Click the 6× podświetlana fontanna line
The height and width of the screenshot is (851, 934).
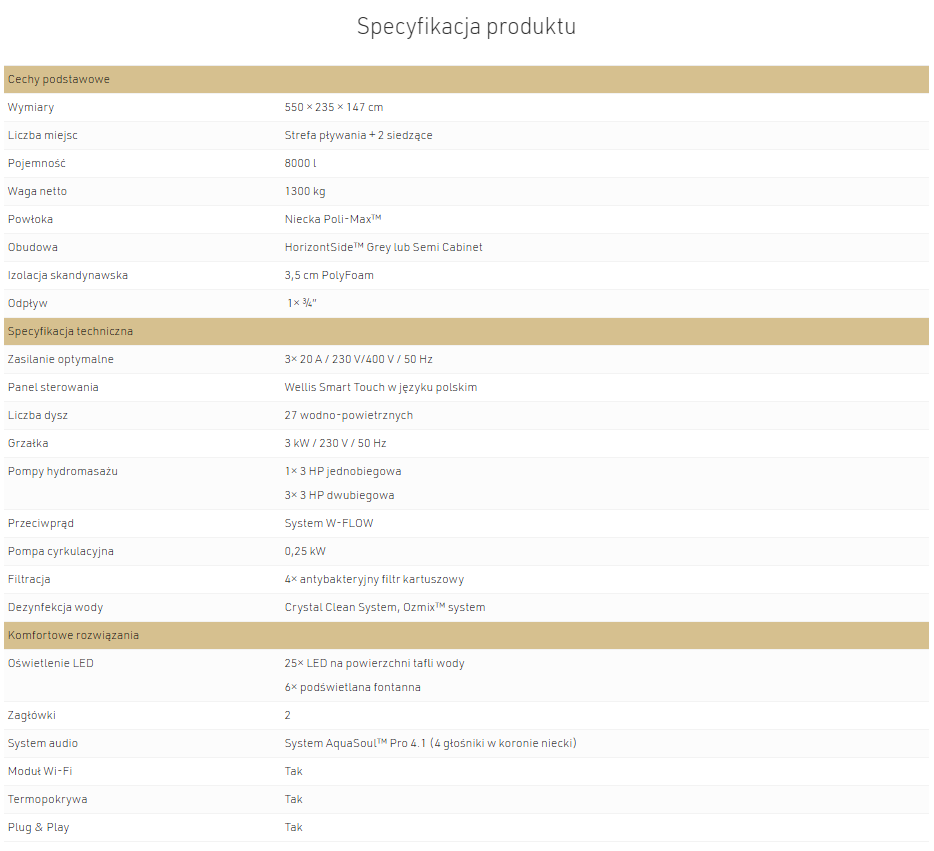pyautogui.click(x=353, y=687)
